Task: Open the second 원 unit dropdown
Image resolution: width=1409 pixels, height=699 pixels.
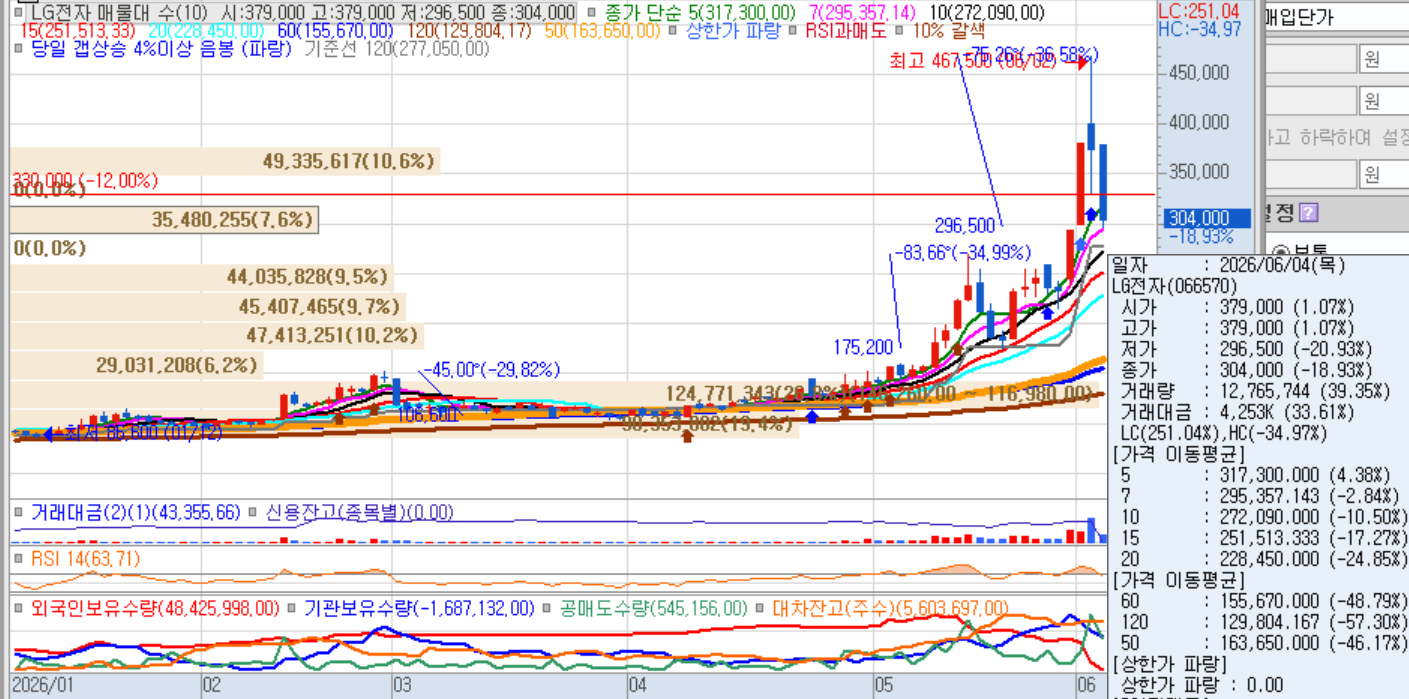Action: pyautogui.click(x=1383, y=101)
